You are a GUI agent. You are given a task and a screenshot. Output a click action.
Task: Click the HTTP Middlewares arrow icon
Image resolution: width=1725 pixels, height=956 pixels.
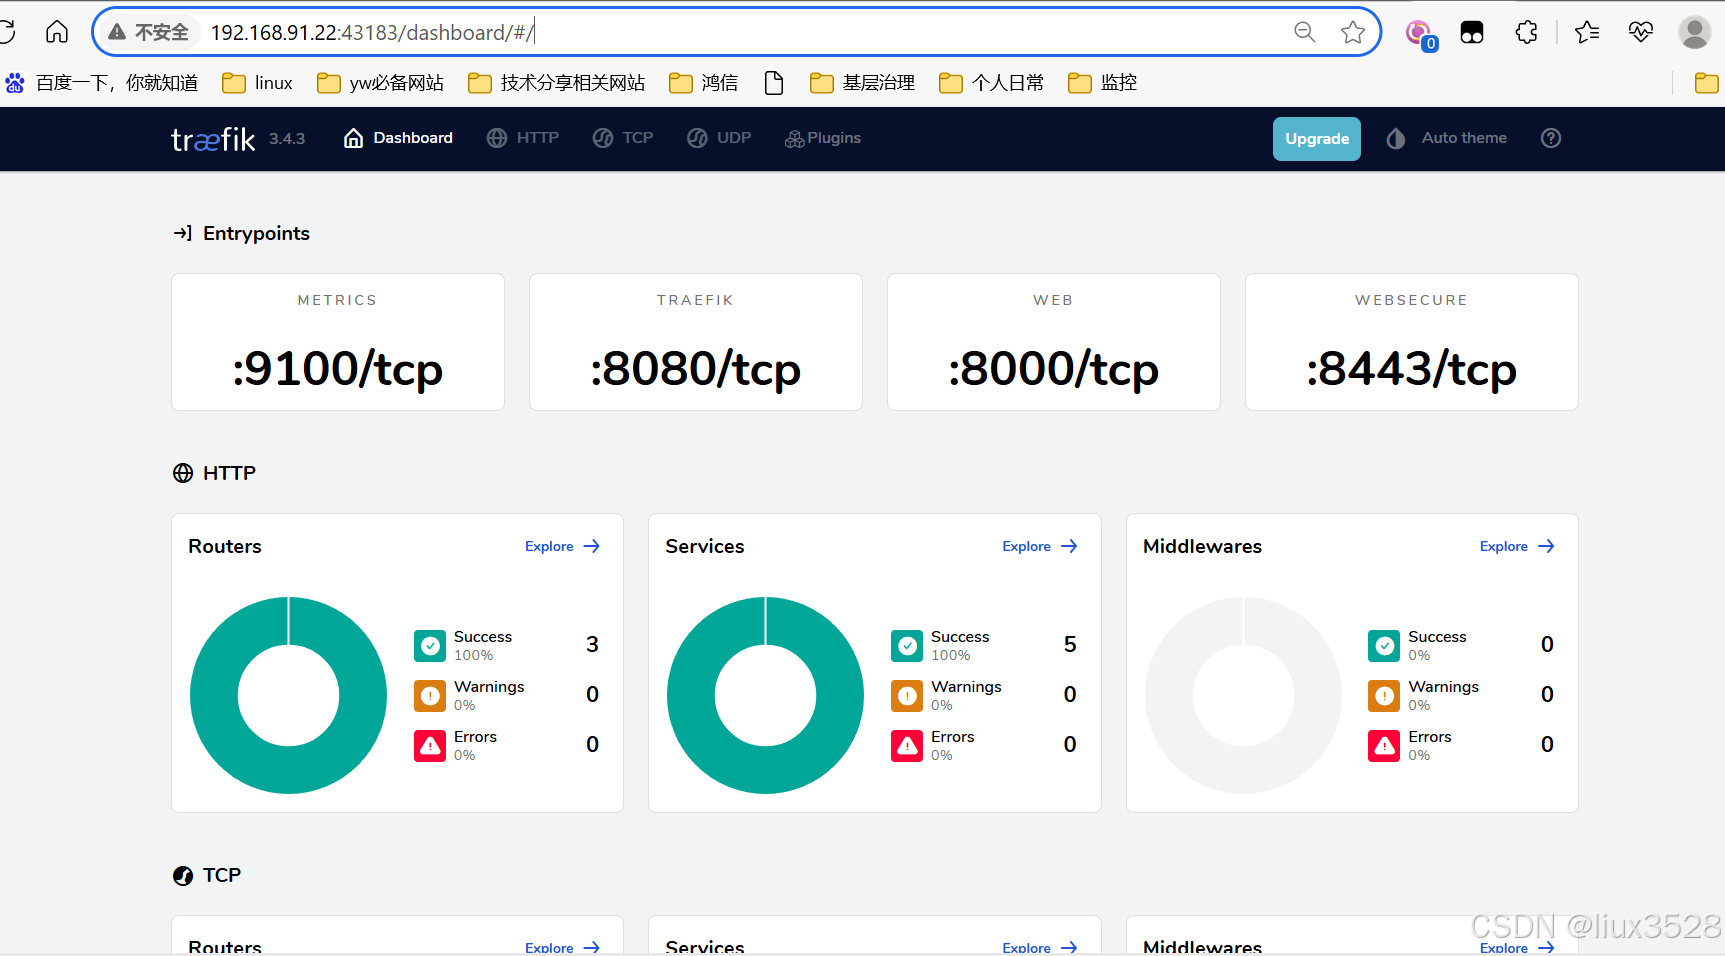(x=1546, y=546)
